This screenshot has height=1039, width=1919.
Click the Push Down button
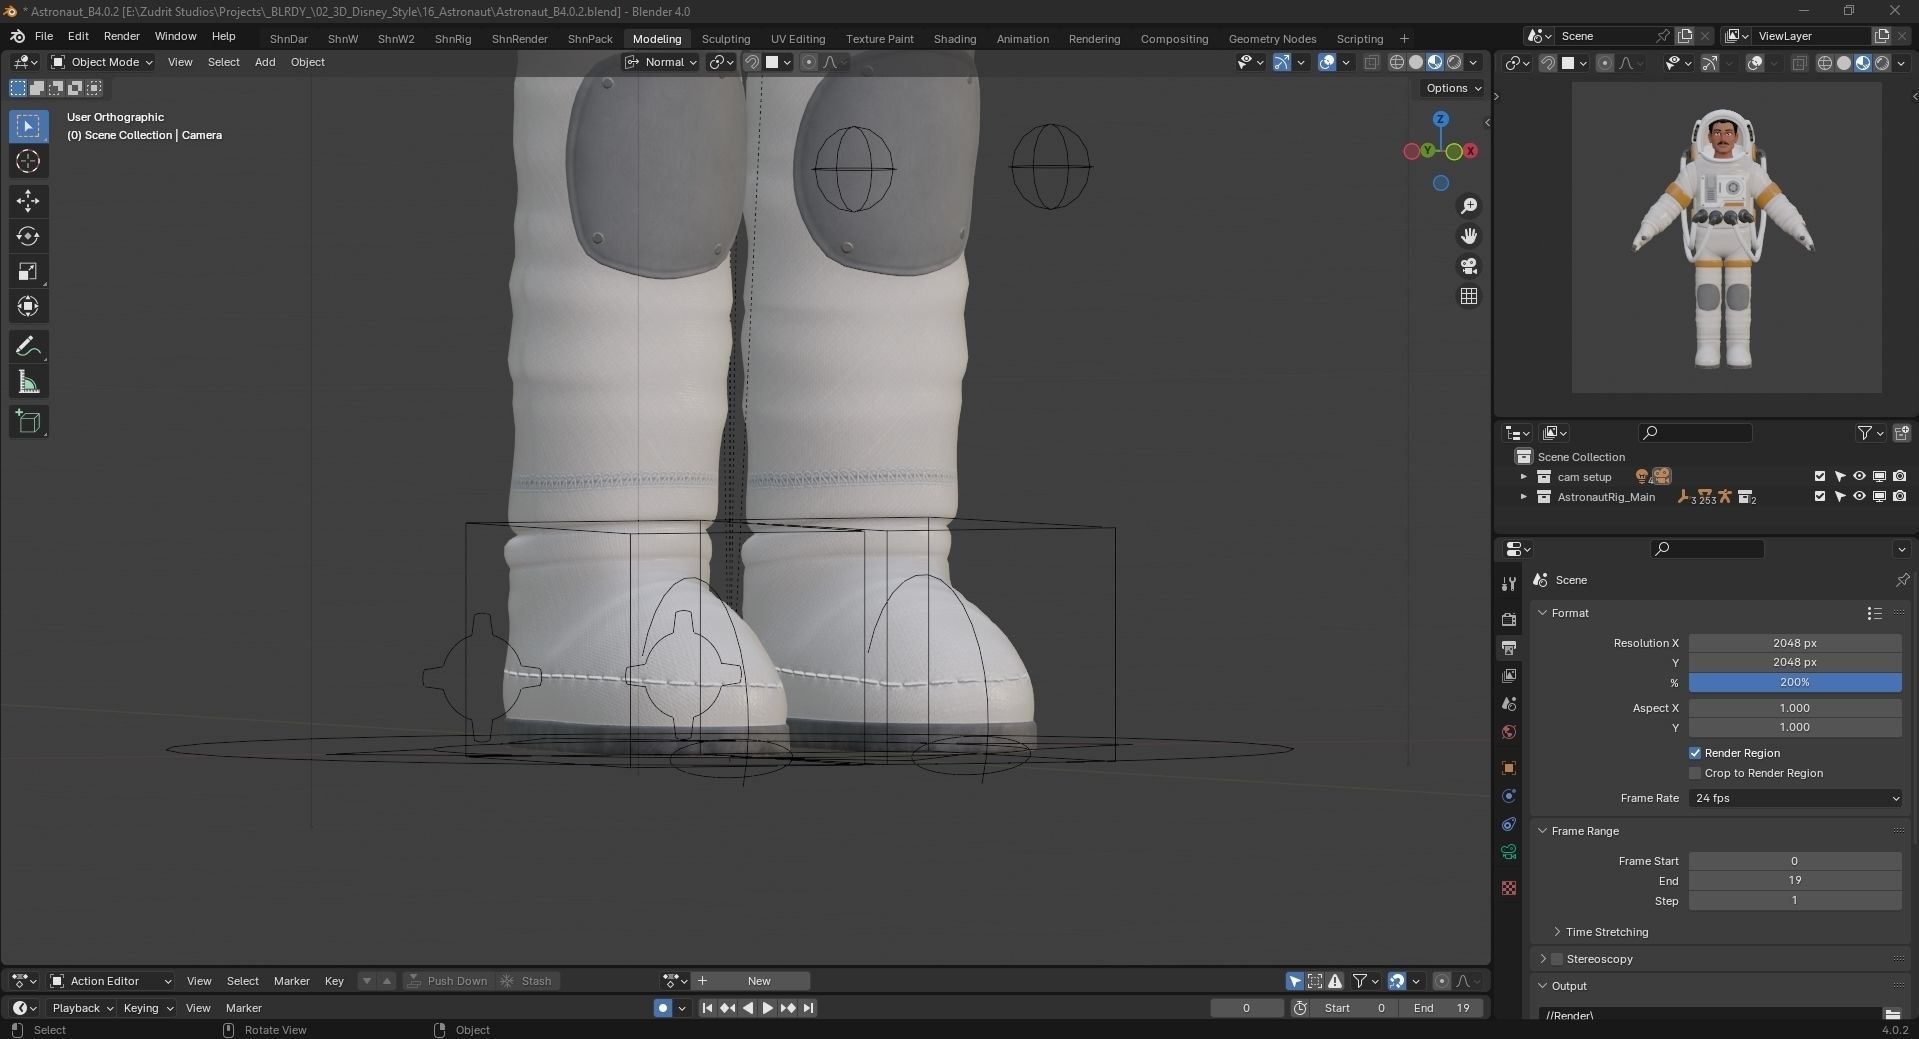pos(447,981)
